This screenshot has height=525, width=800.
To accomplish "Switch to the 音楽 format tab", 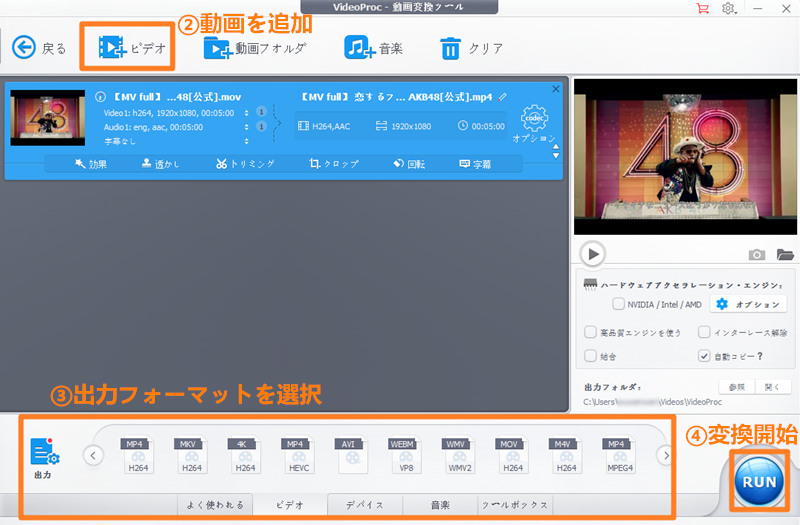I will coord(440,505).
